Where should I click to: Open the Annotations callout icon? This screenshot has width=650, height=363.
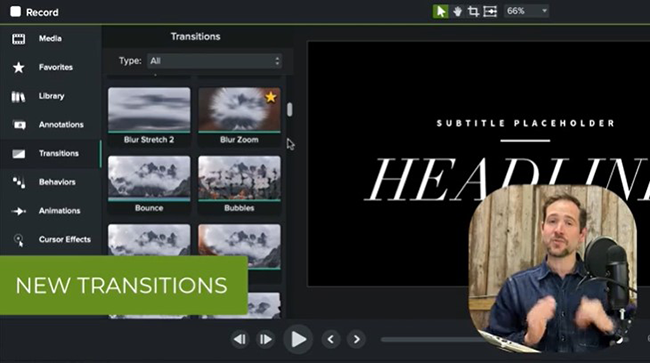(19, 125)
